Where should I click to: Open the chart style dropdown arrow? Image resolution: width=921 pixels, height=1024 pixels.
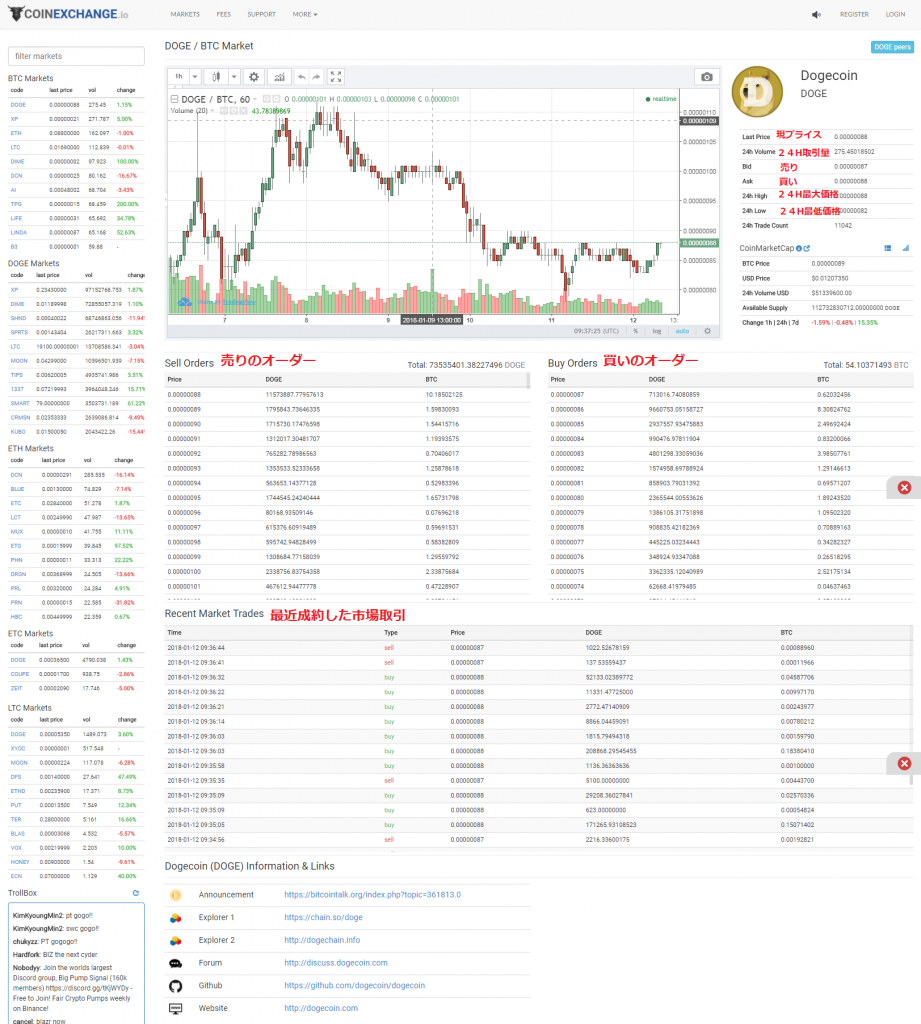(233, 77)
